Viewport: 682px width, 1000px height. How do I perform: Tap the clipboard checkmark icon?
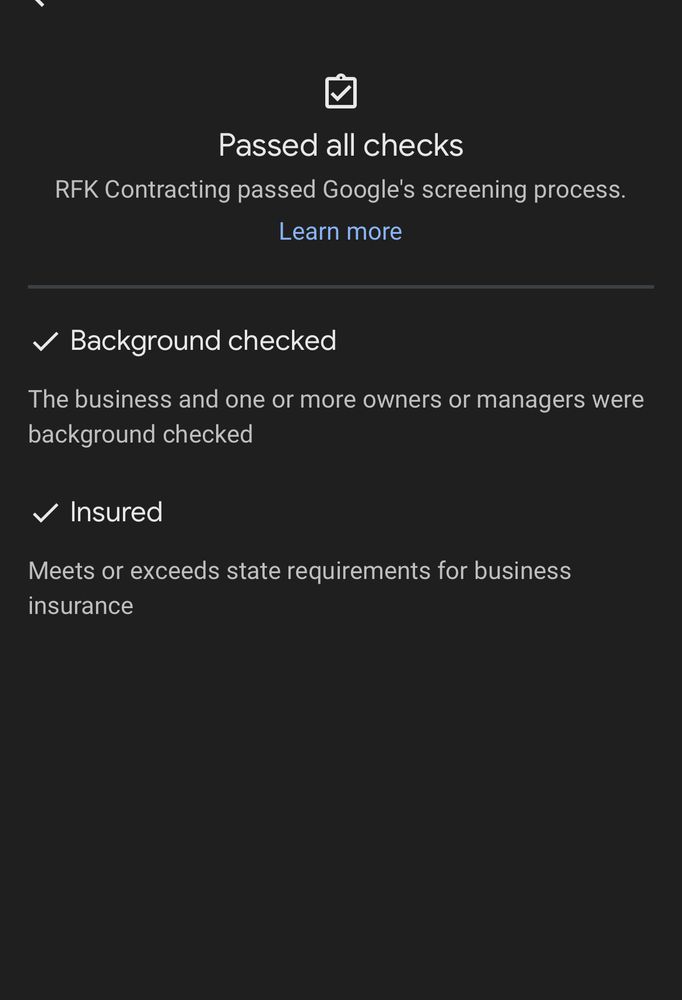pos(341,92)
